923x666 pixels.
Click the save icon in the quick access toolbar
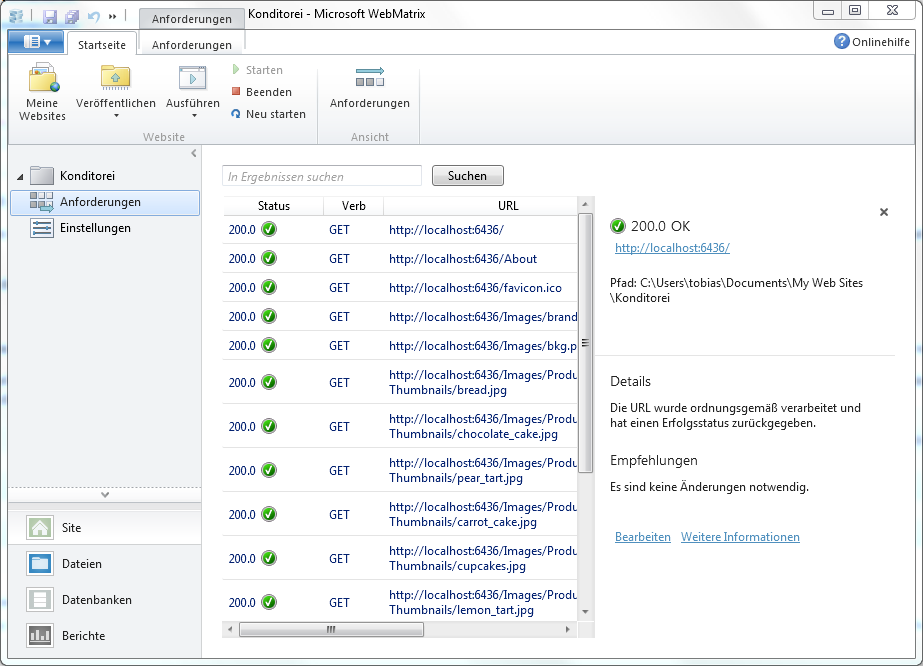click(x=50, y=16)
